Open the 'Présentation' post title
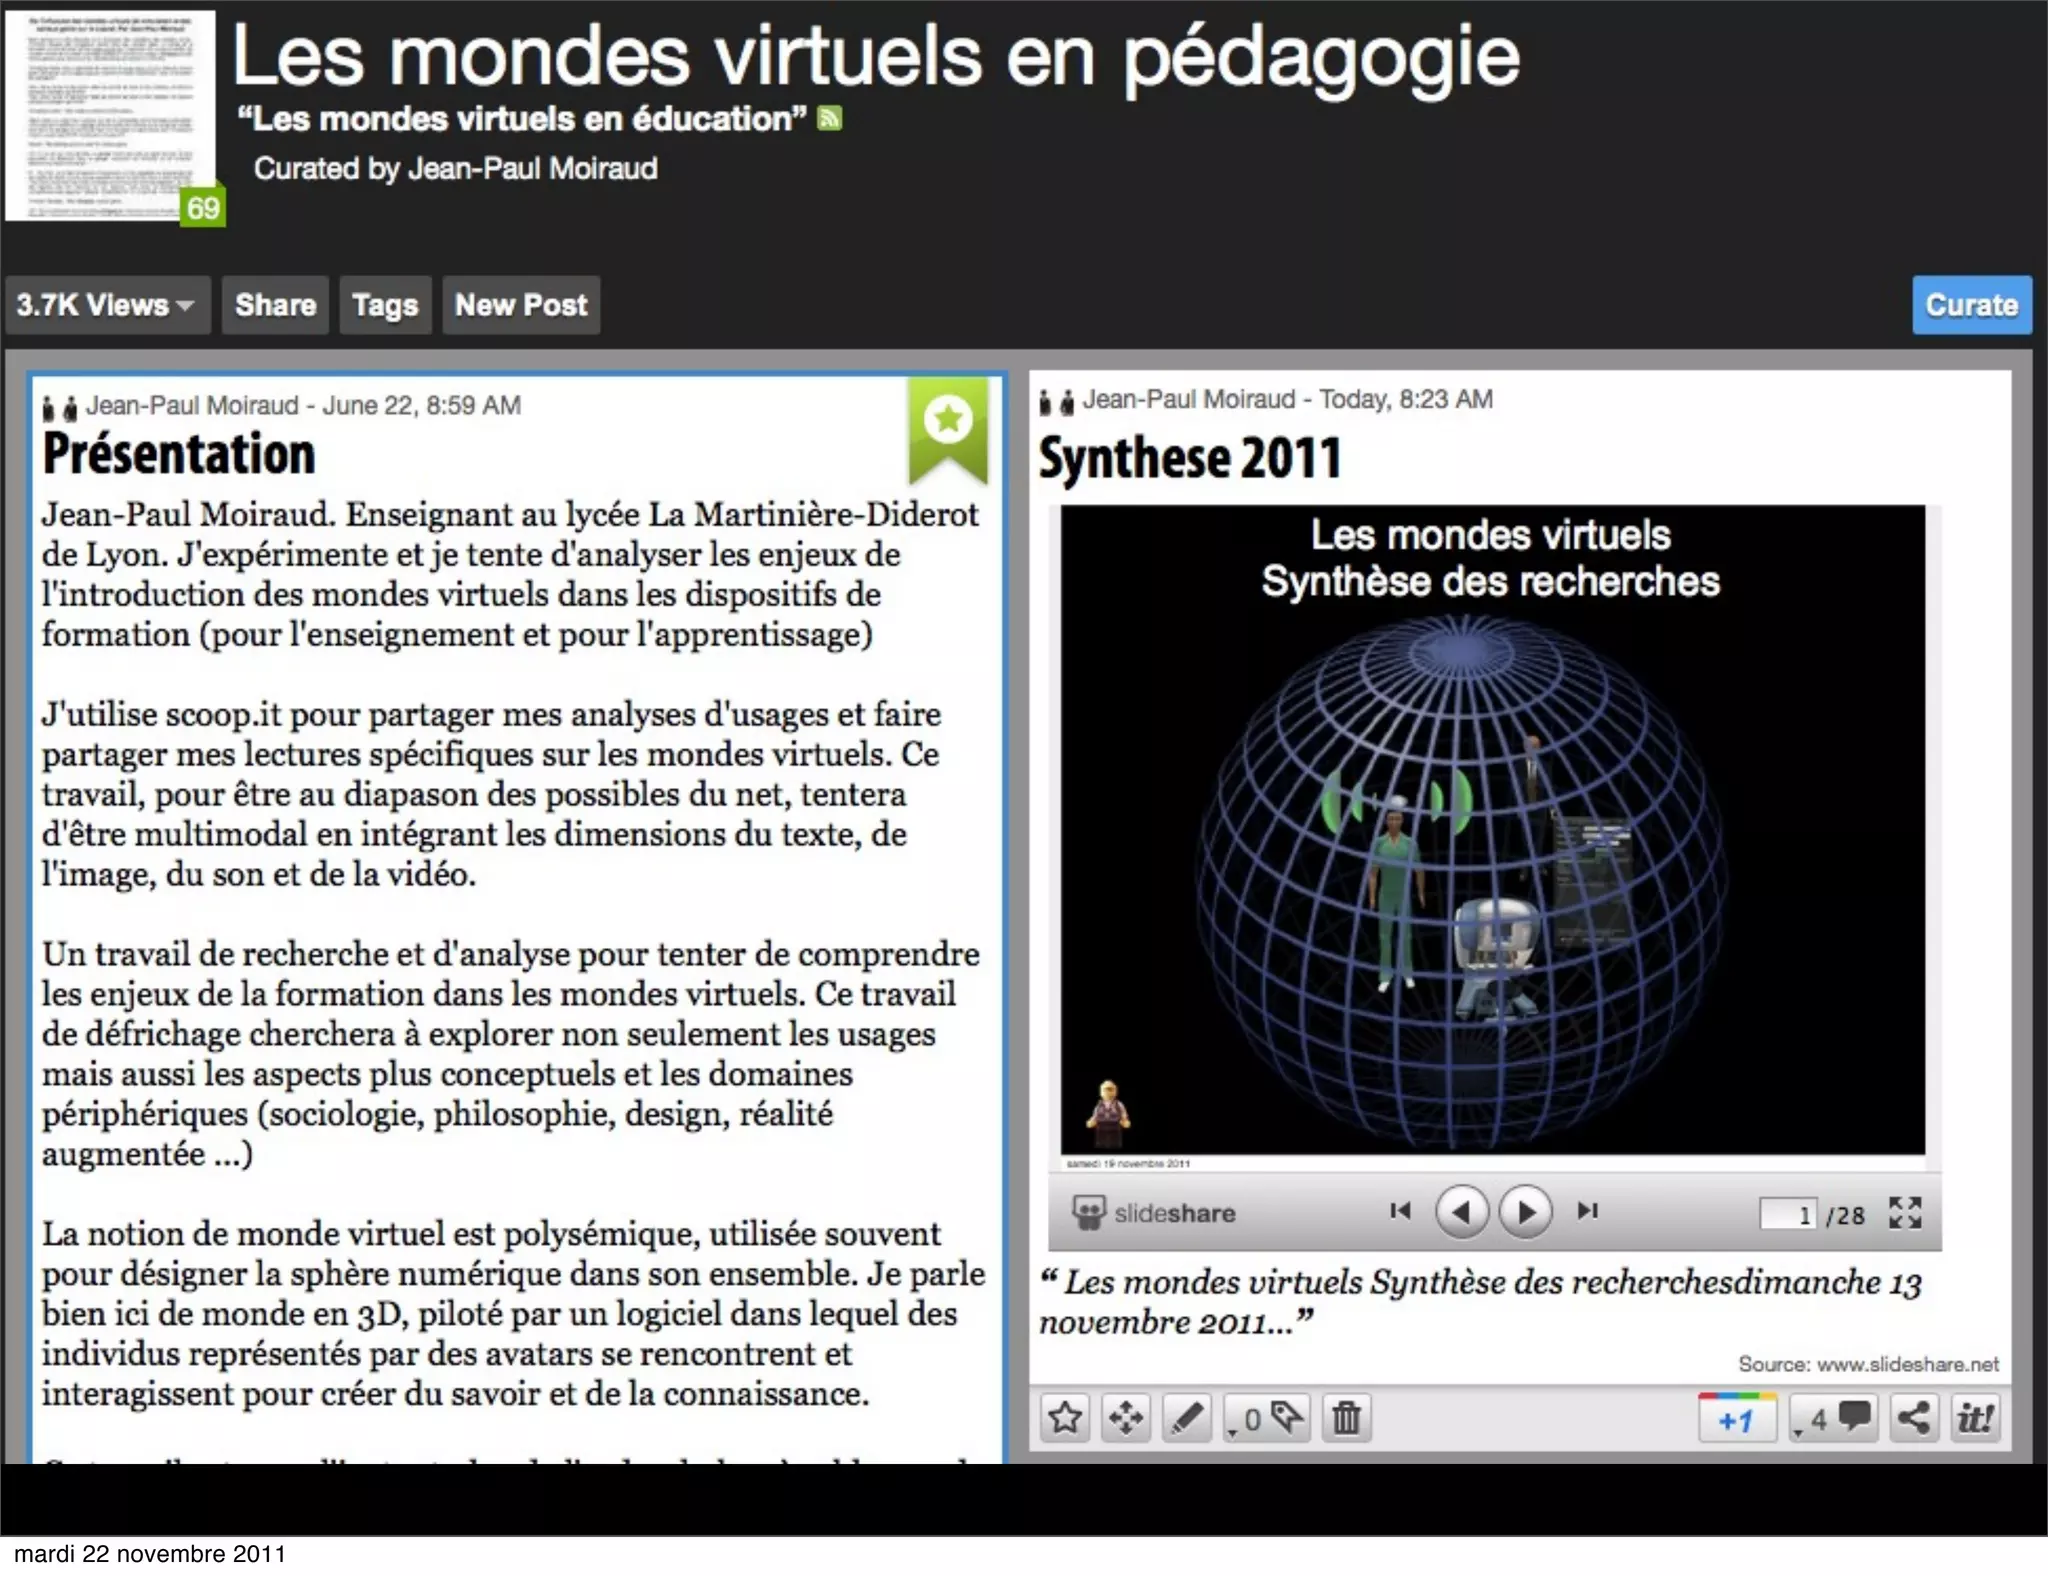This screenshot has height=1576, width=2048. tap(178, 454)
